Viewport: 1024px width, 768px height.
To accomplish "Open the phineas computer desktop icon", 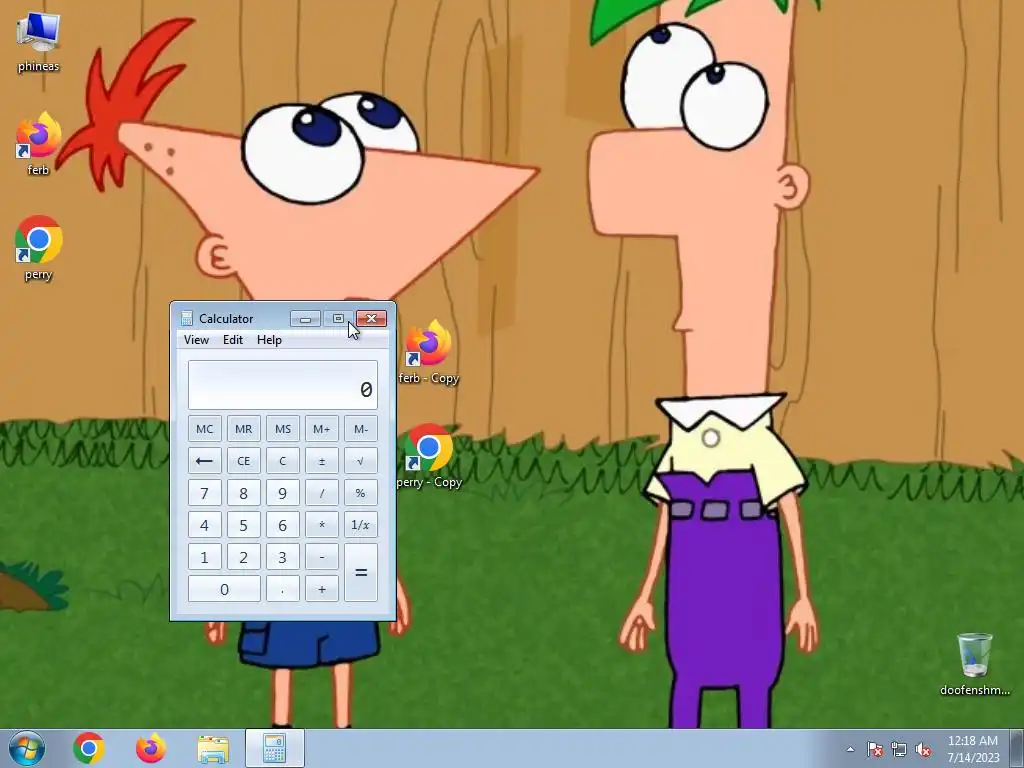I will pyautogui.click(x=38, y=42).
